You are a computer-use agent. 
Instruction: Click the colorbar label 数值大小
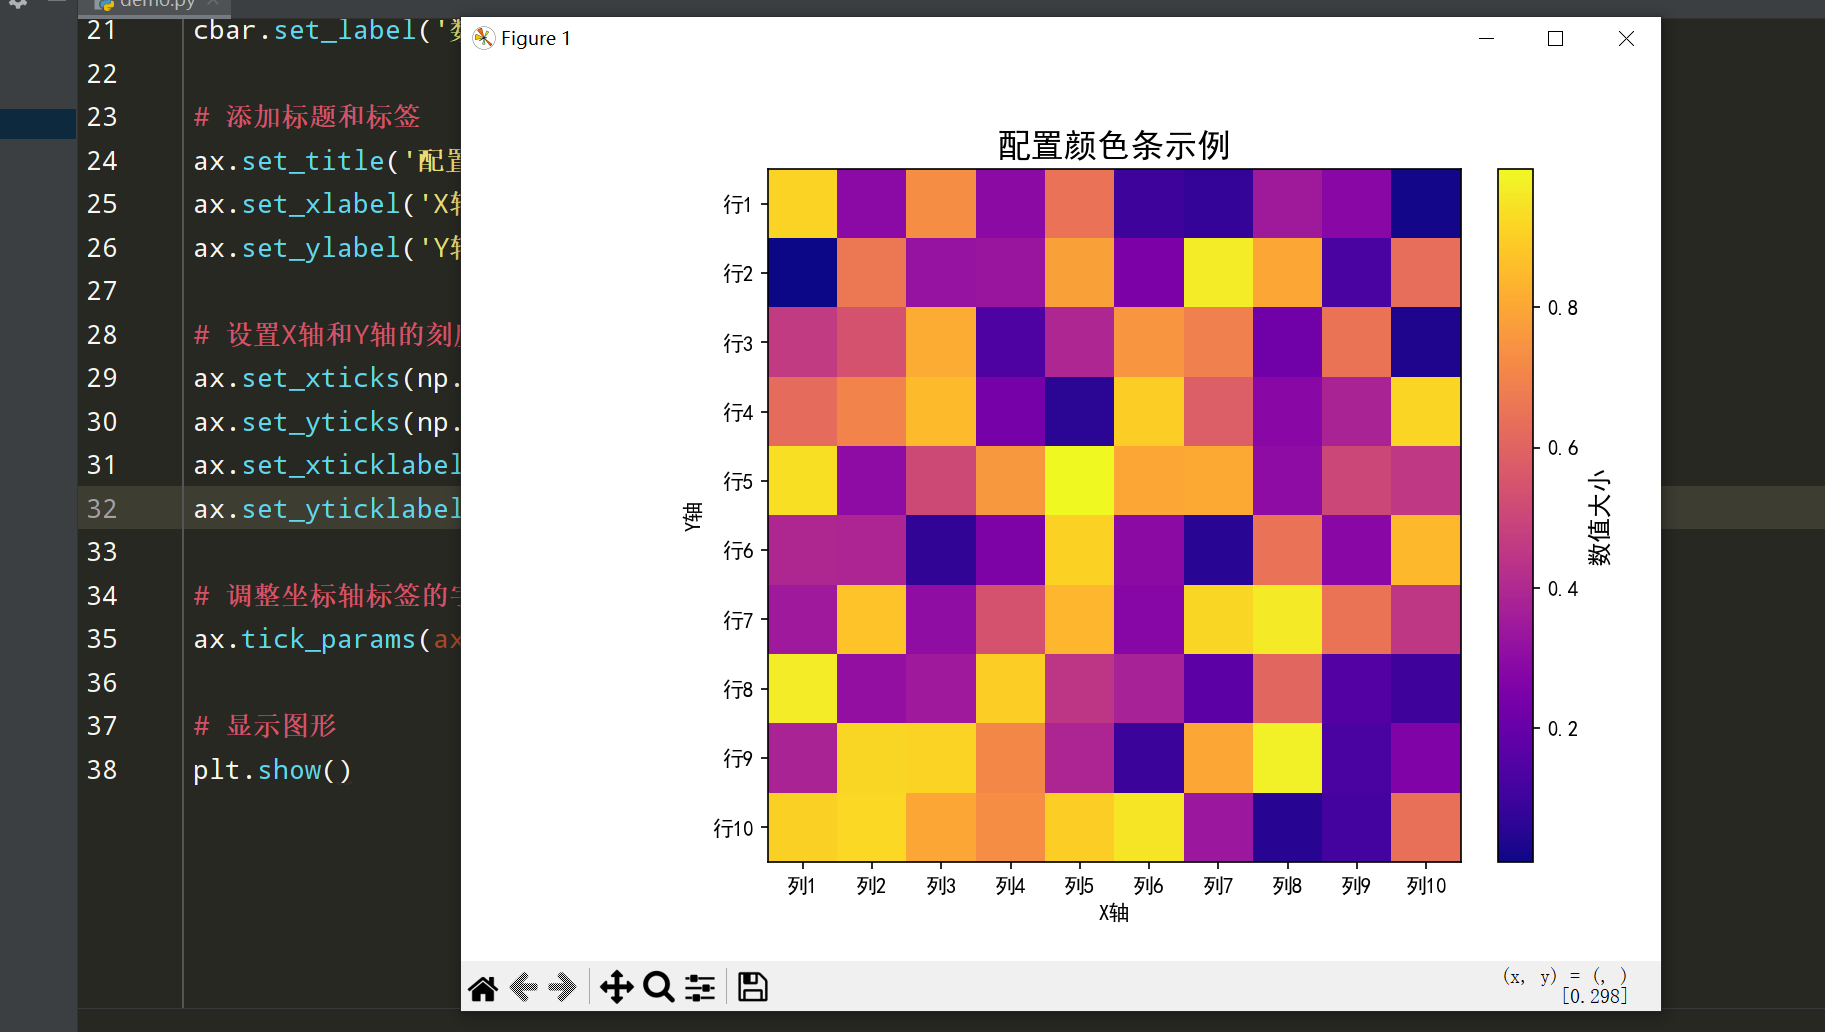[1599, 517]
